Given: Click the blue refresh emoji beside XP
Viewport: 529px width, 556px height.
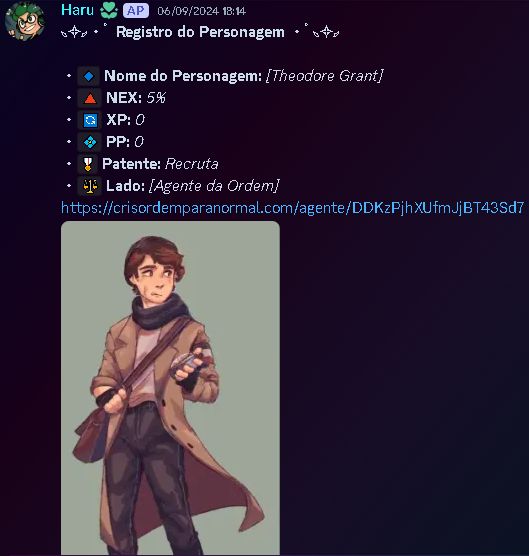Looking at the screenshot, I should pos(90,120).
